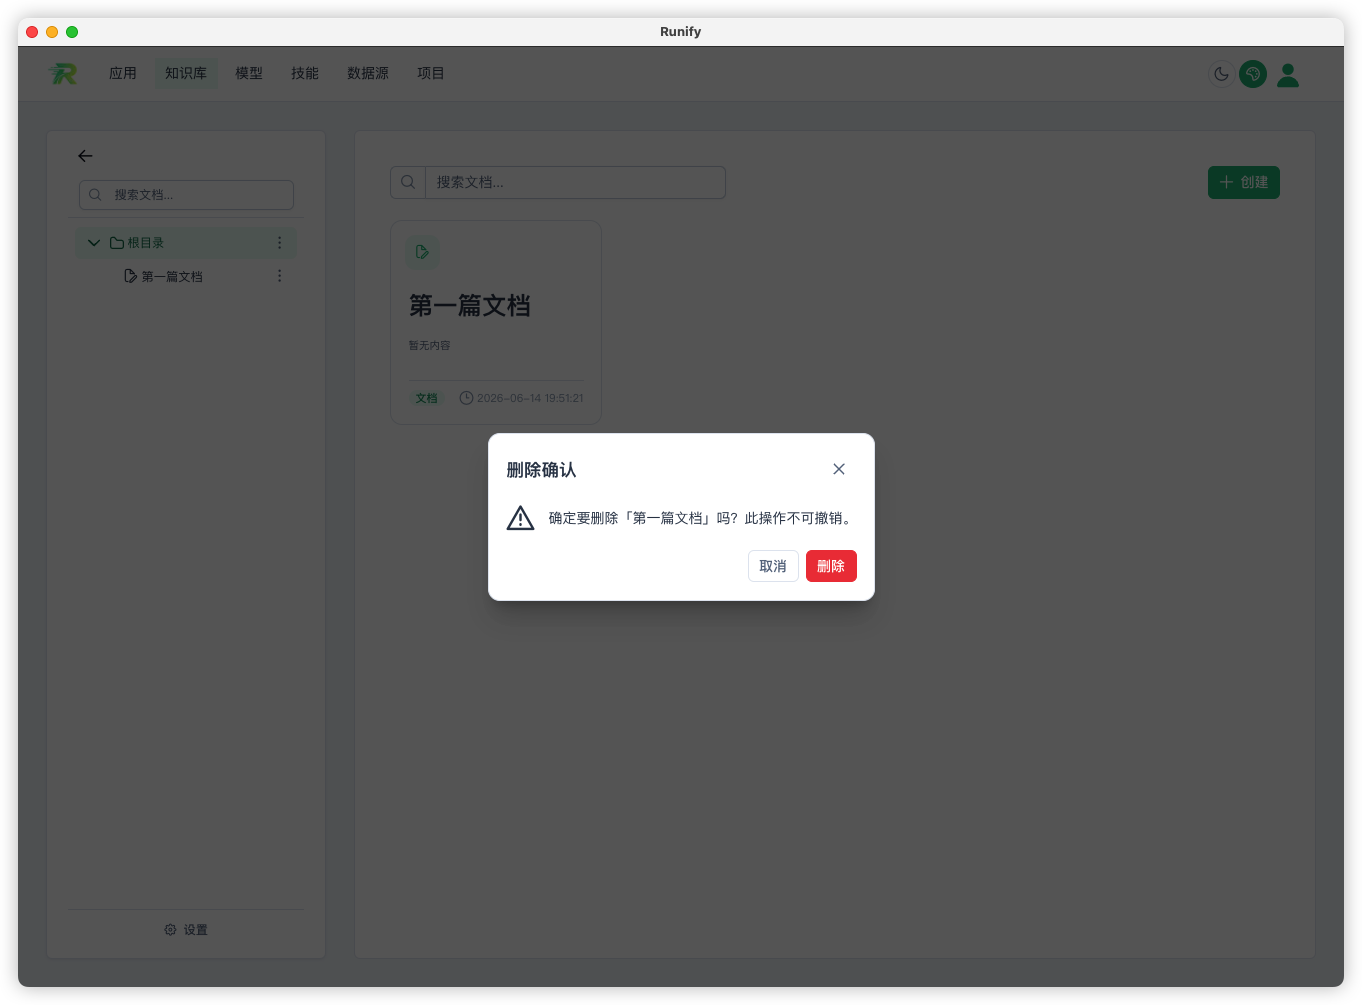Screen dimensions: 1362x1005
Task: Close the delete confirmation dialog with X
Action: (x=839, y=469)
